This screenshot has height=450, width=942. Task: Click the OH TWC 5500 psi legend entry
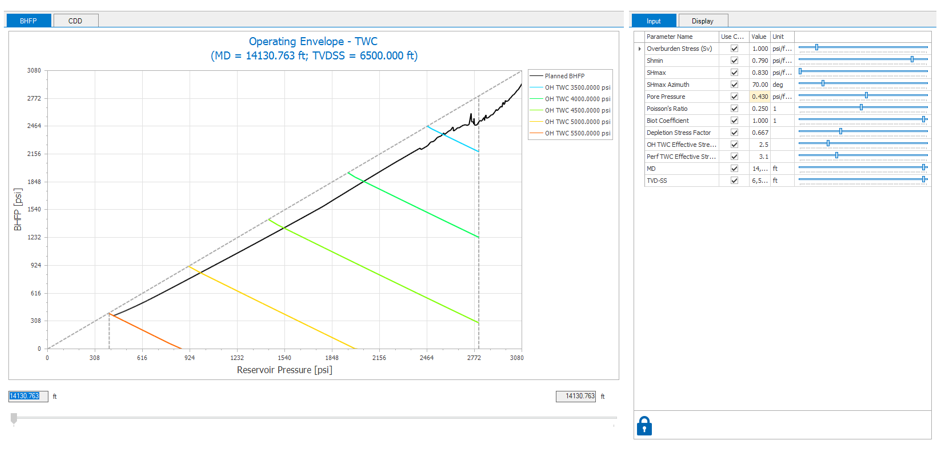[570, 133]
